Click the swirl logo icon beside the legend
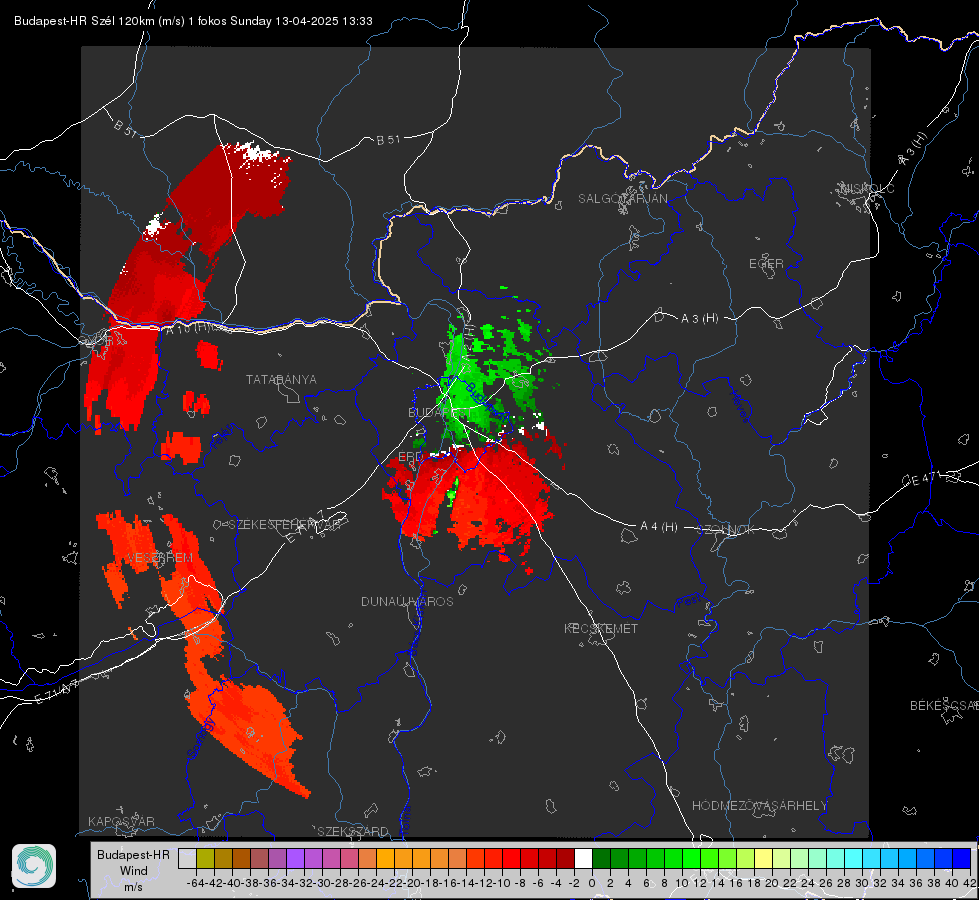 pos(34,866)
